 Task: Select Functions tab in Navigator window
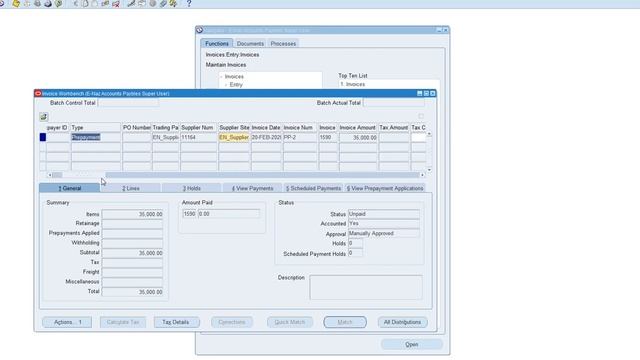[217, 43]
